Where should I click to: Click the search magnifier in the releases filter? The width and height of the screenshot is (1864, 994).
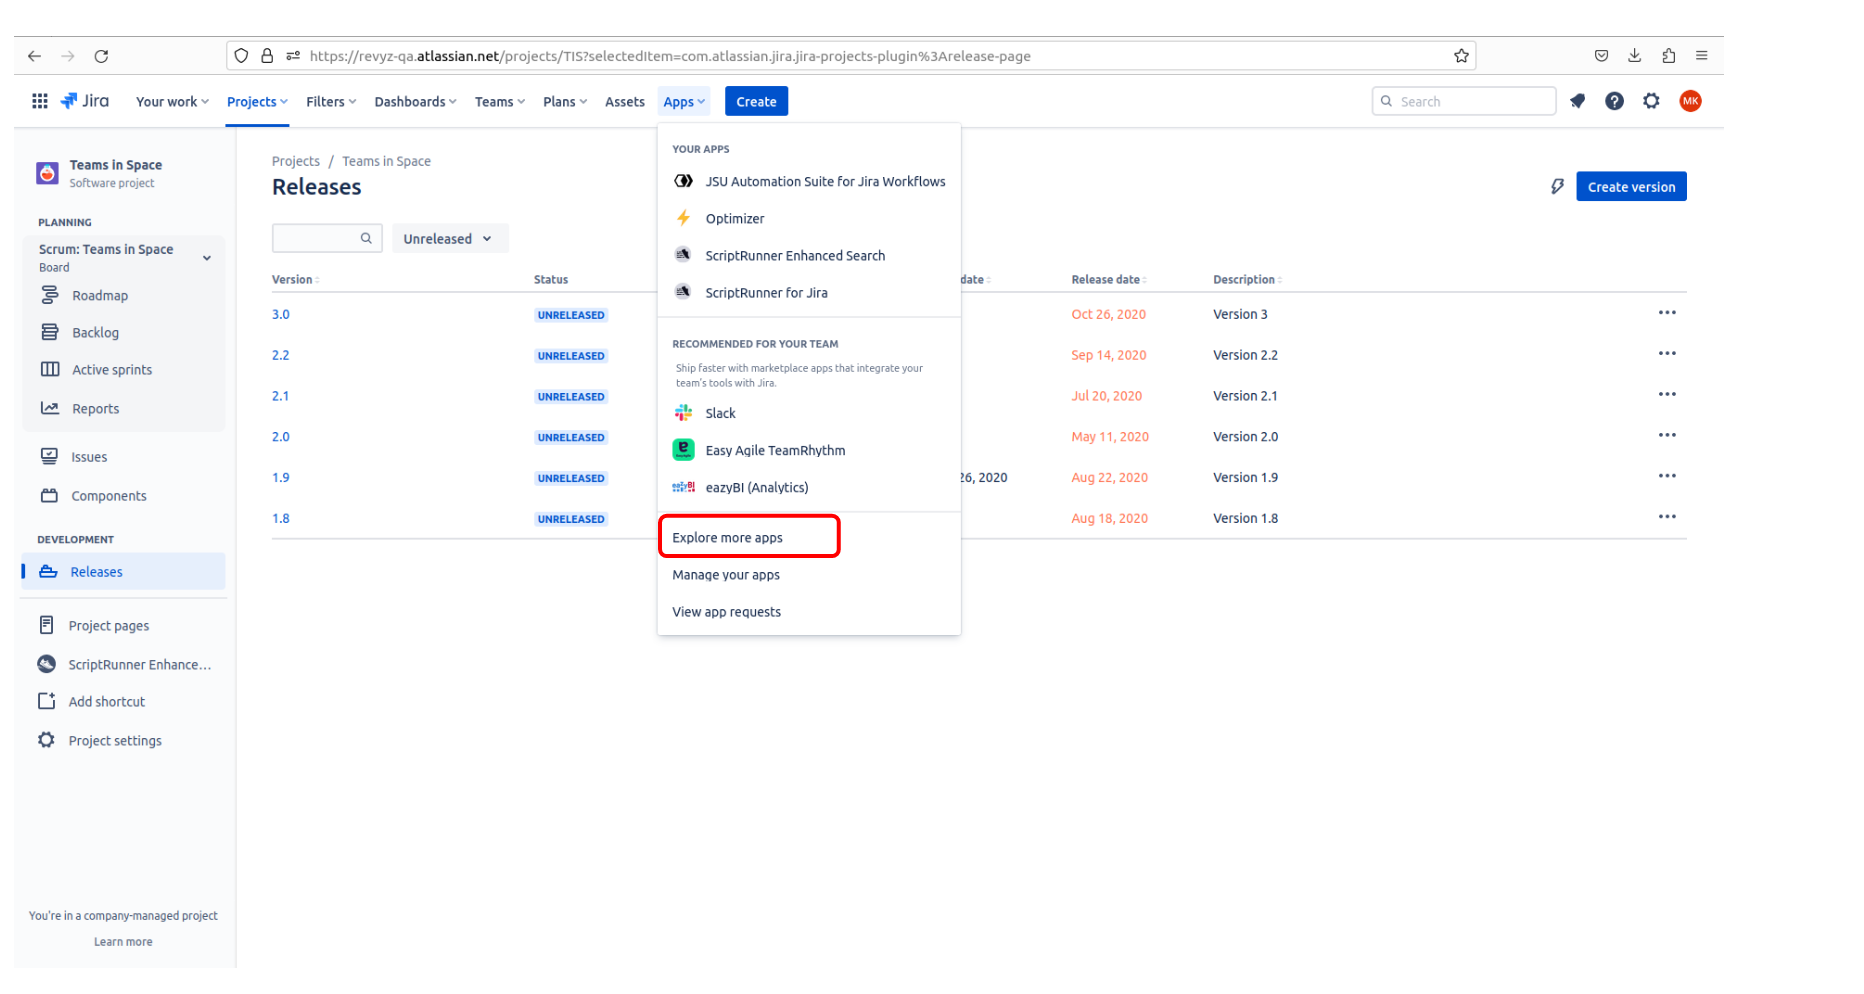[366, 238]
